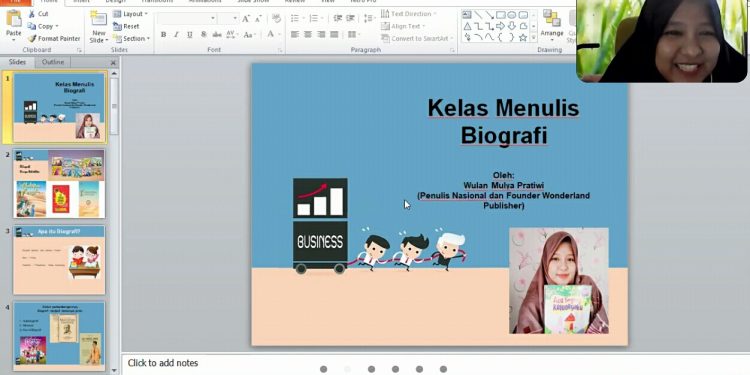Open the Columns dropdown
The height and width of the screenshot is (375, 750).
point(354,34)
